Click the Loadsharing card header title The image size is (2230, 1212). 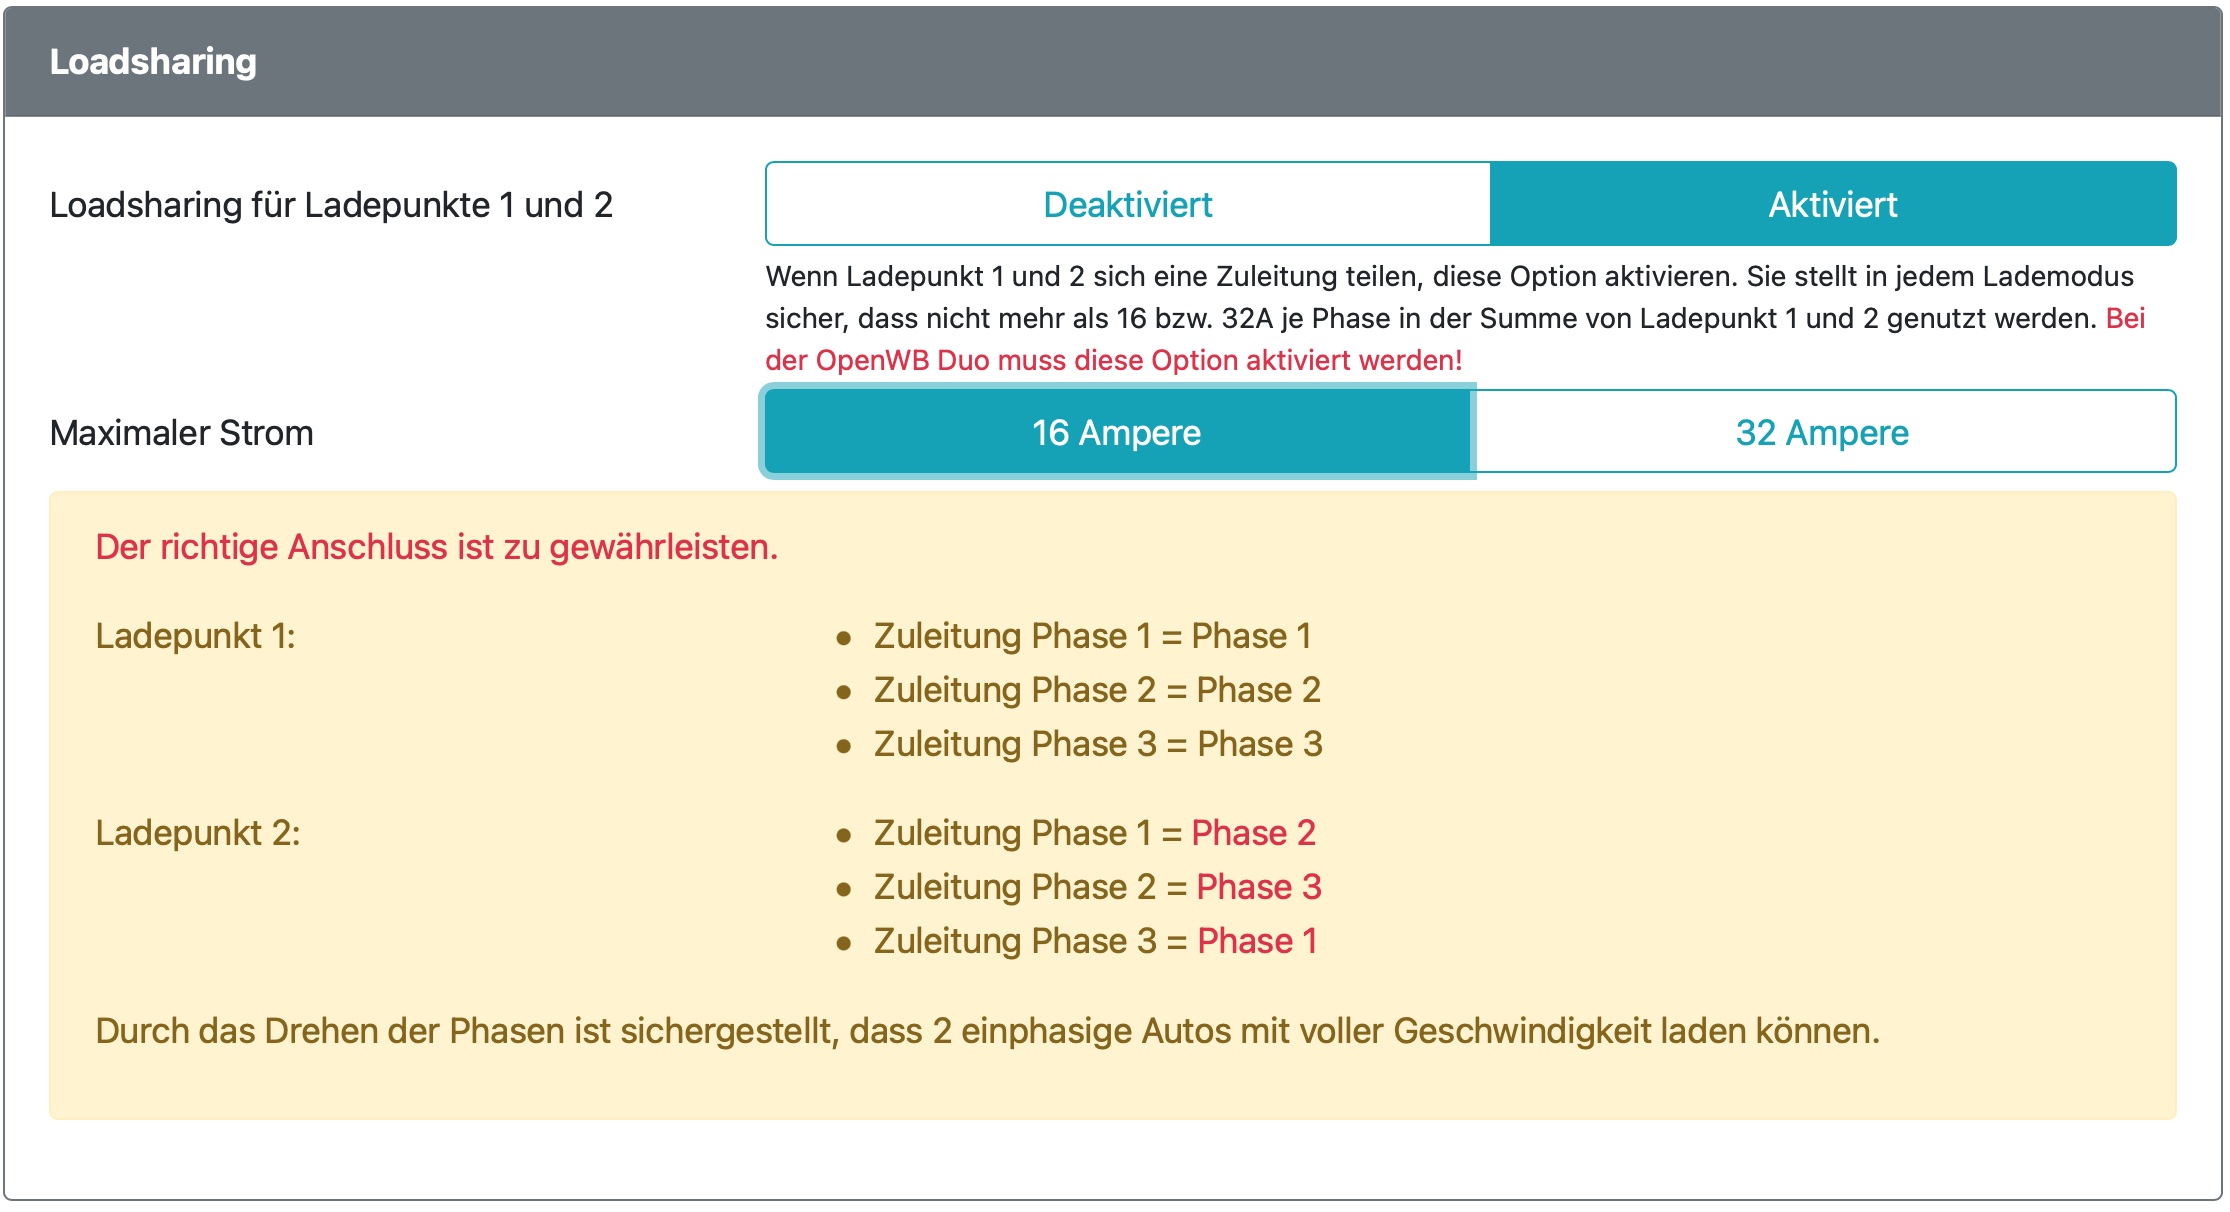tap(153, 62)
